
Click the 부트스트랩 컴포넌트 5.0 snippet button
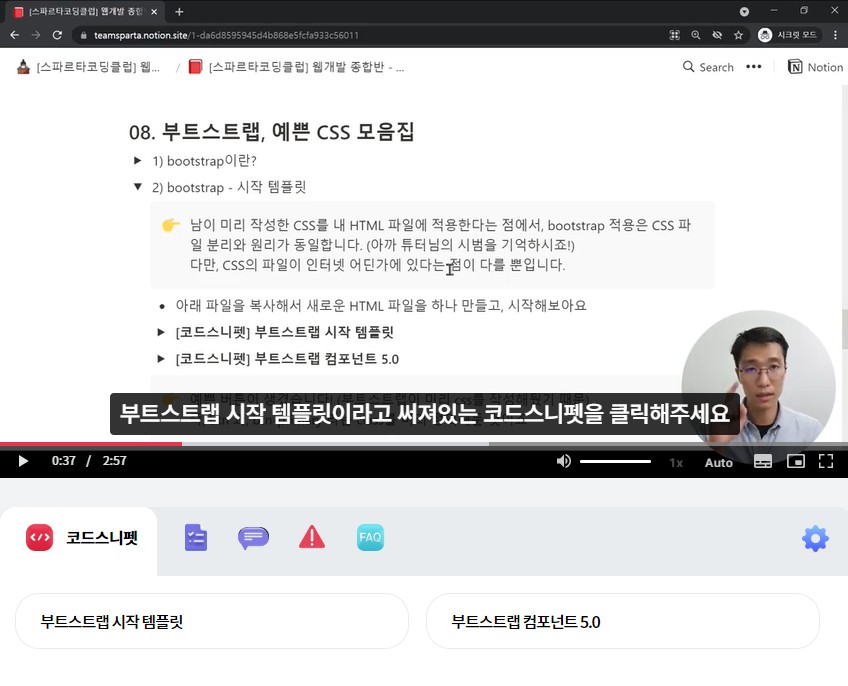pos(622,621)
